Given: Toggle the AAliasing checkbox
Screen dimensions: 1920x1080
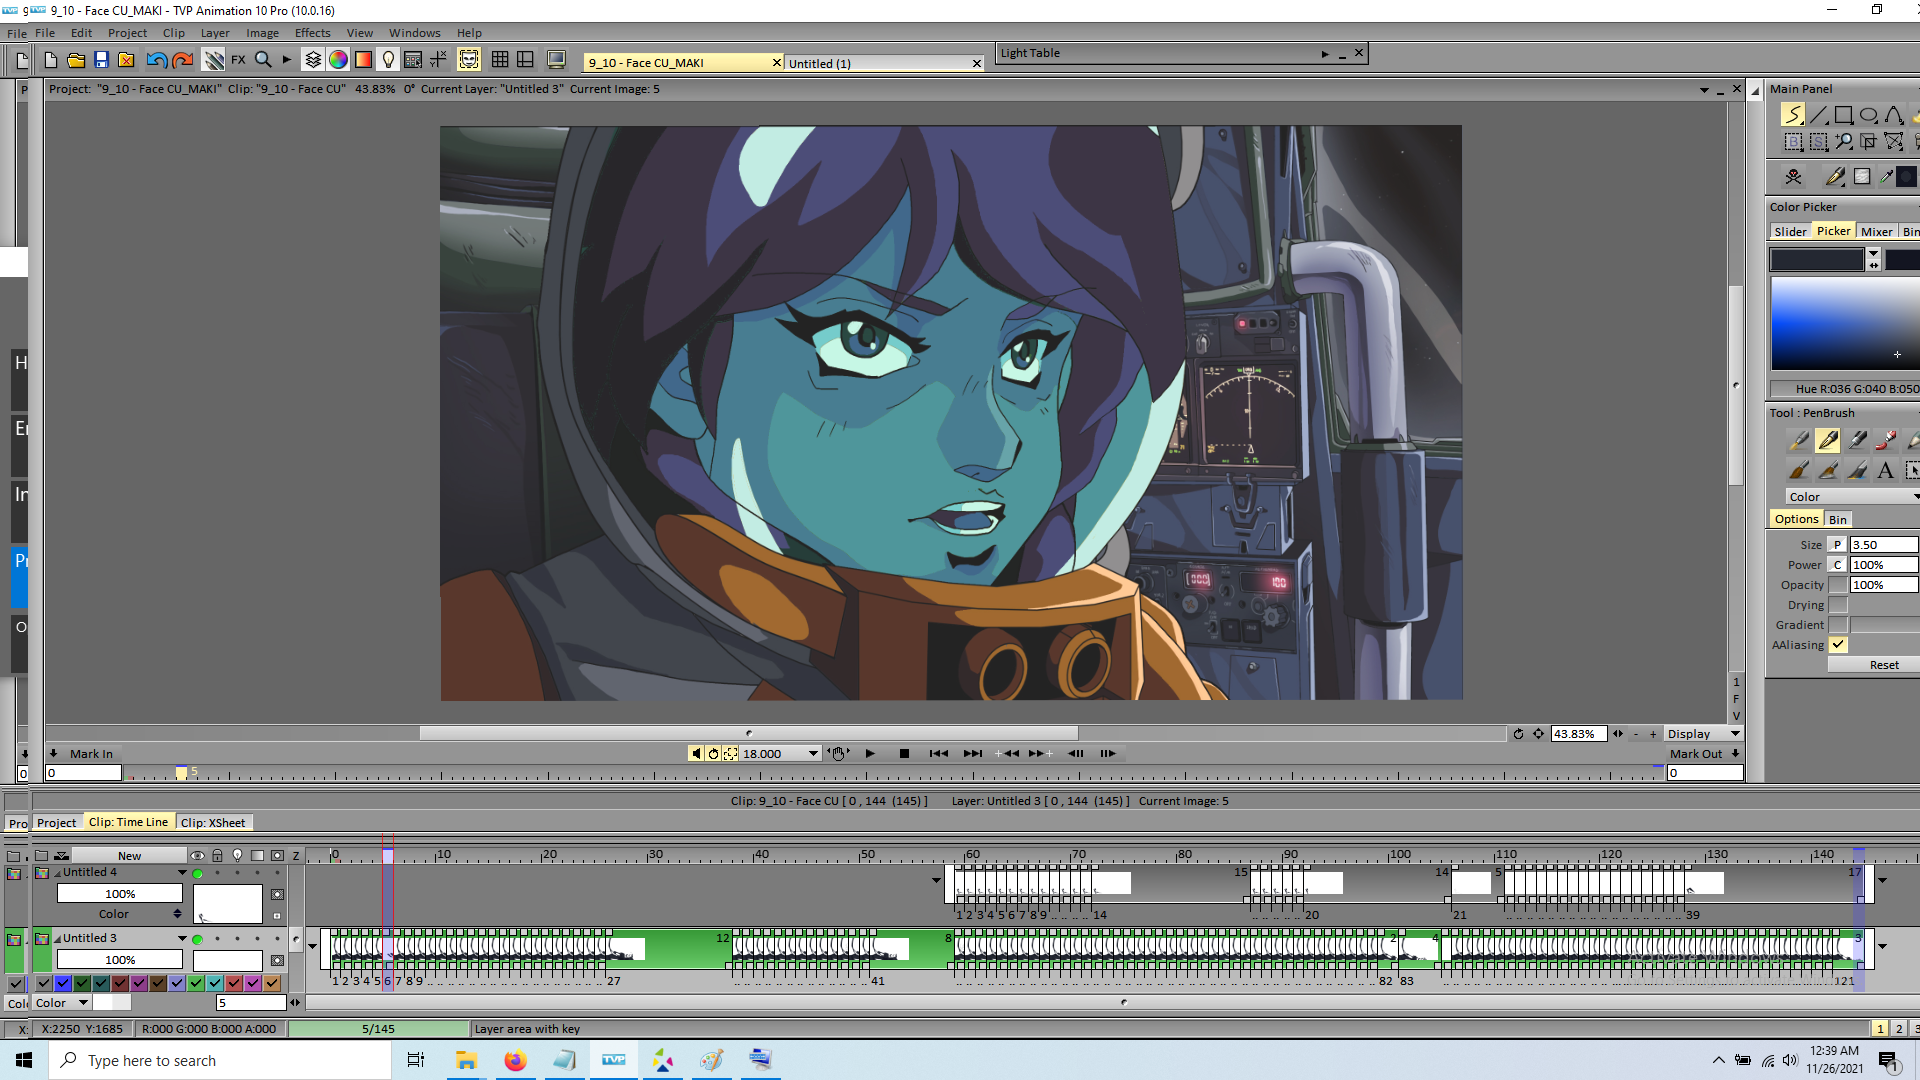Looking at the screenshot, I should 1838,645.
